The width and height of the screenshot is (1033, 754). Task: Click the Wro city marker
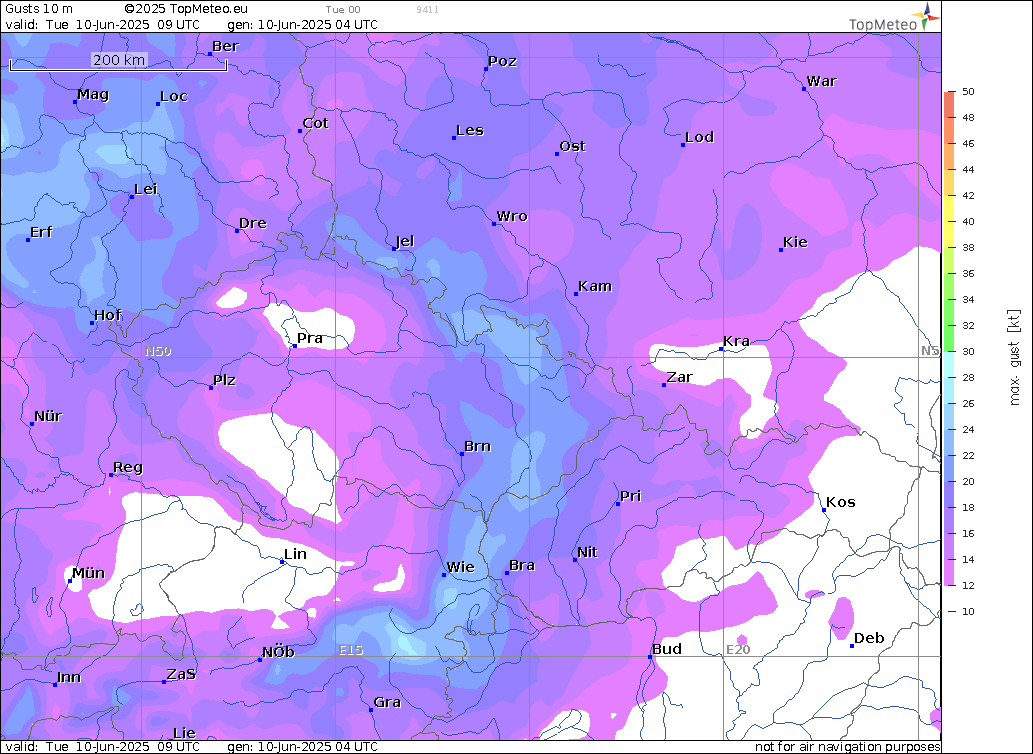(494, 224)
